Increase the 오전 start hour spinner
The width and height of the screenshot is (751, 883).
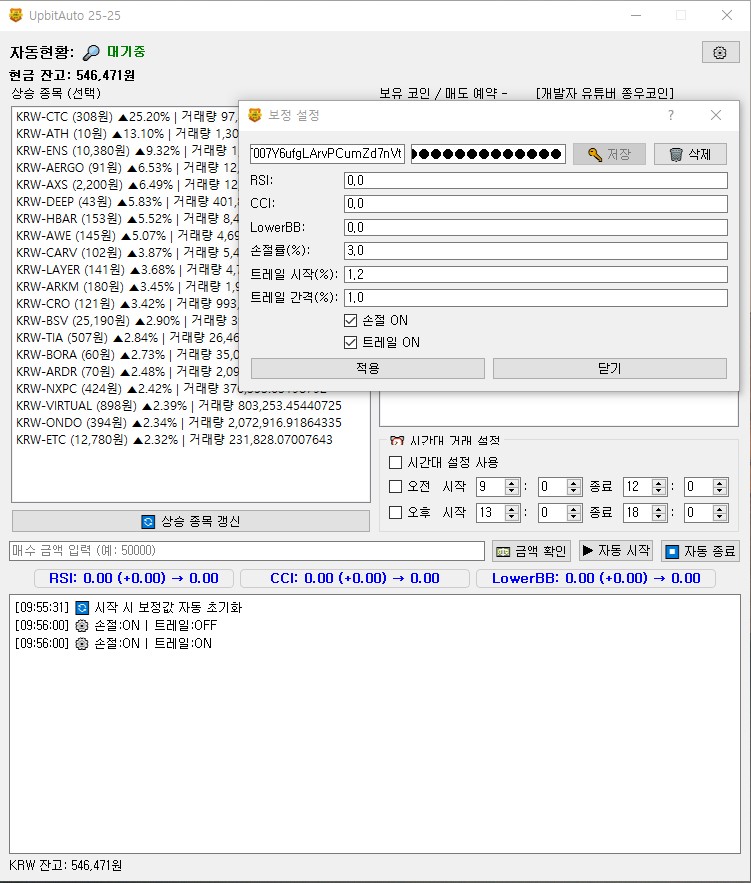(512, 483)
